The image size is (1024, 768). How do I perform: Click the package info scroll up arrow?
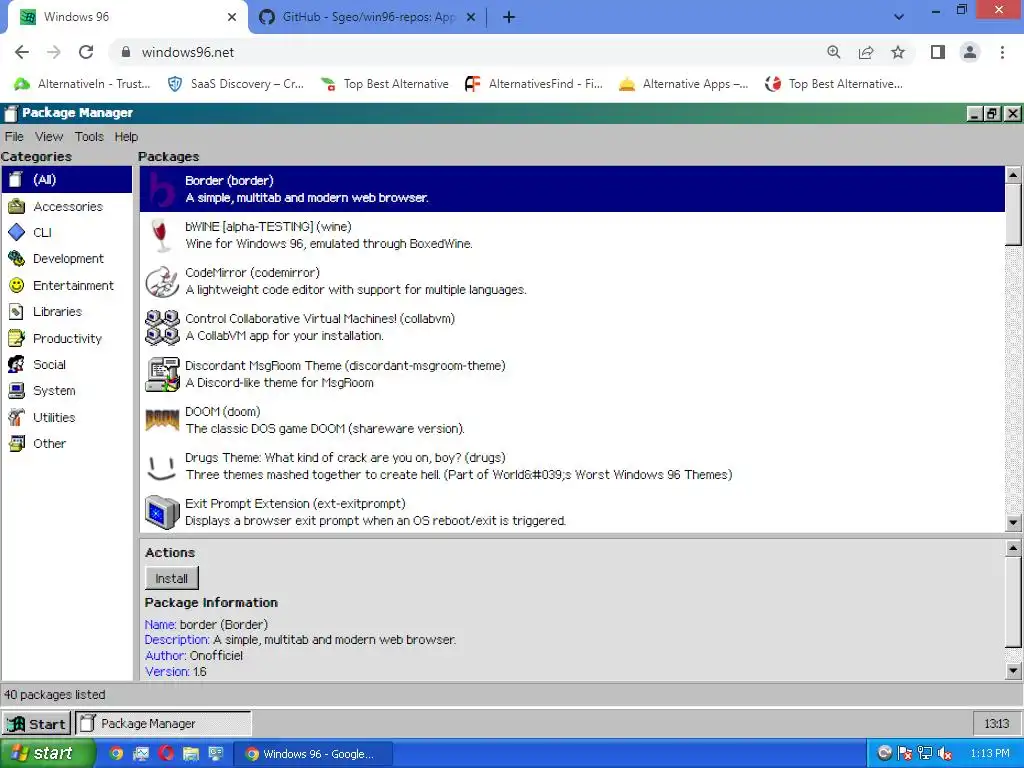pyautogui.click(x=1013, y=548)
